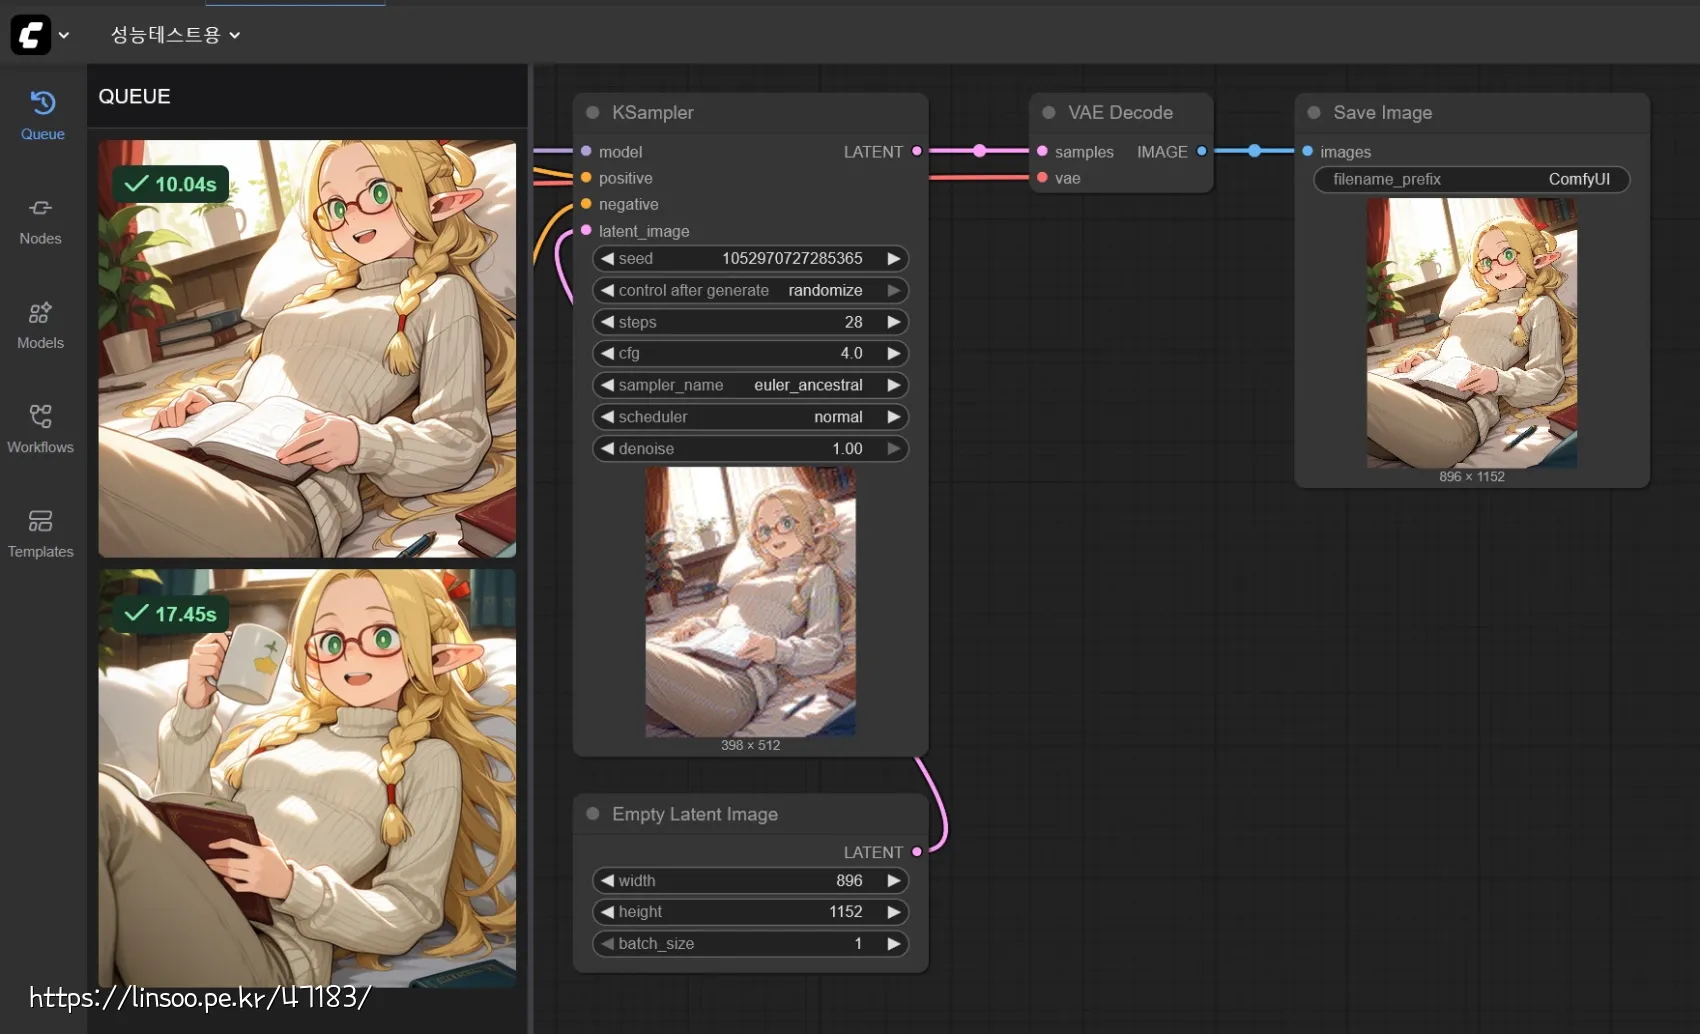
Task: Increase the width value with right arrow
Action: click(x=894, y=880)
